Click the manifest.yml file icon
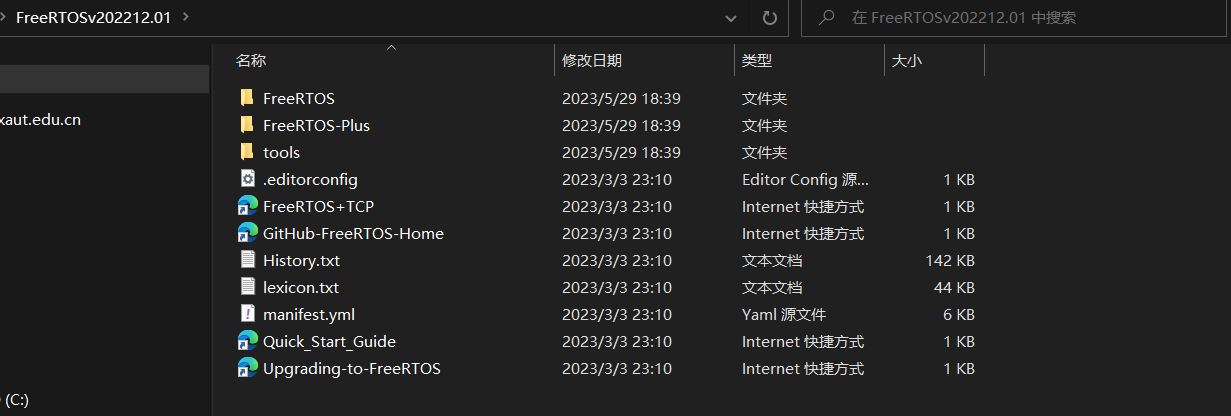Screen dimensions: 1231x416 pos(248,314)
